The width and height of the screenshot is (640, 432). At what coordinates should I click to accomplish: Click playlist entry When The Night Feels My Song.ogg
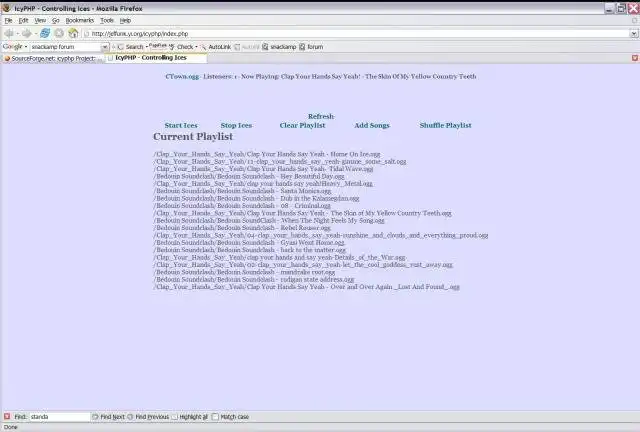point(269,220)
